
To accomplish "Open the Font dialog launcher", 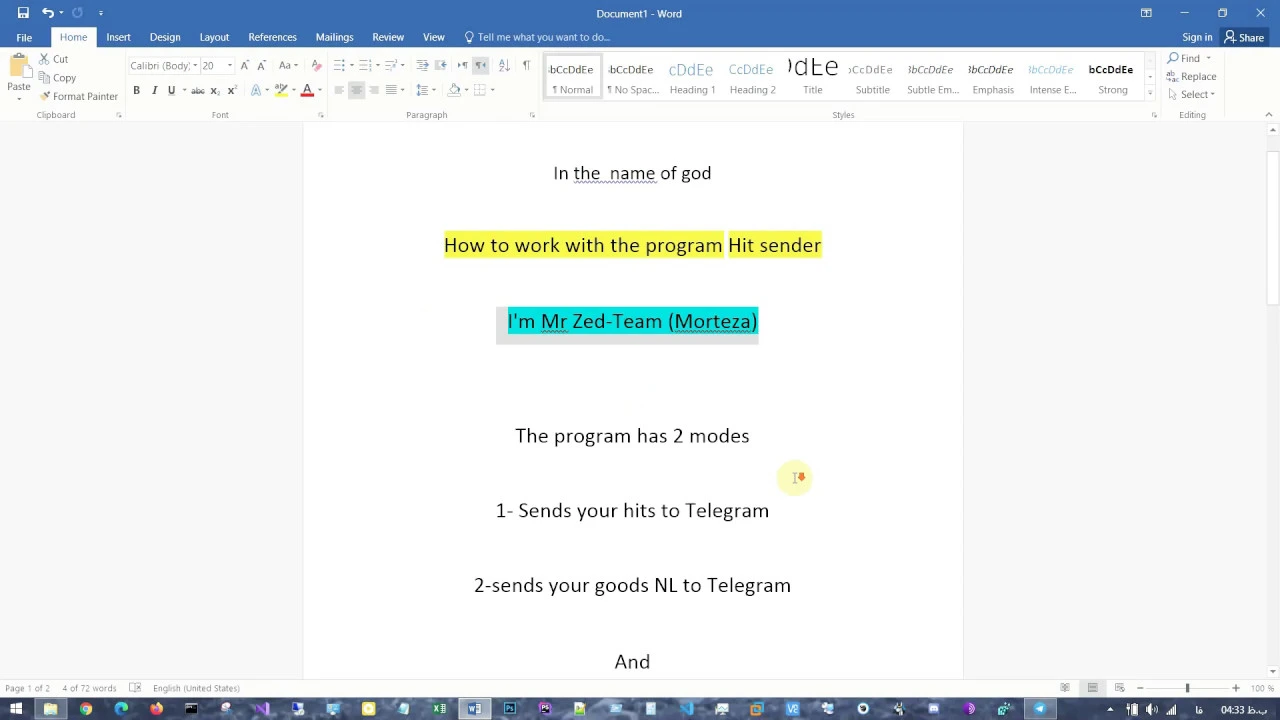I will (x=320, y=115).
